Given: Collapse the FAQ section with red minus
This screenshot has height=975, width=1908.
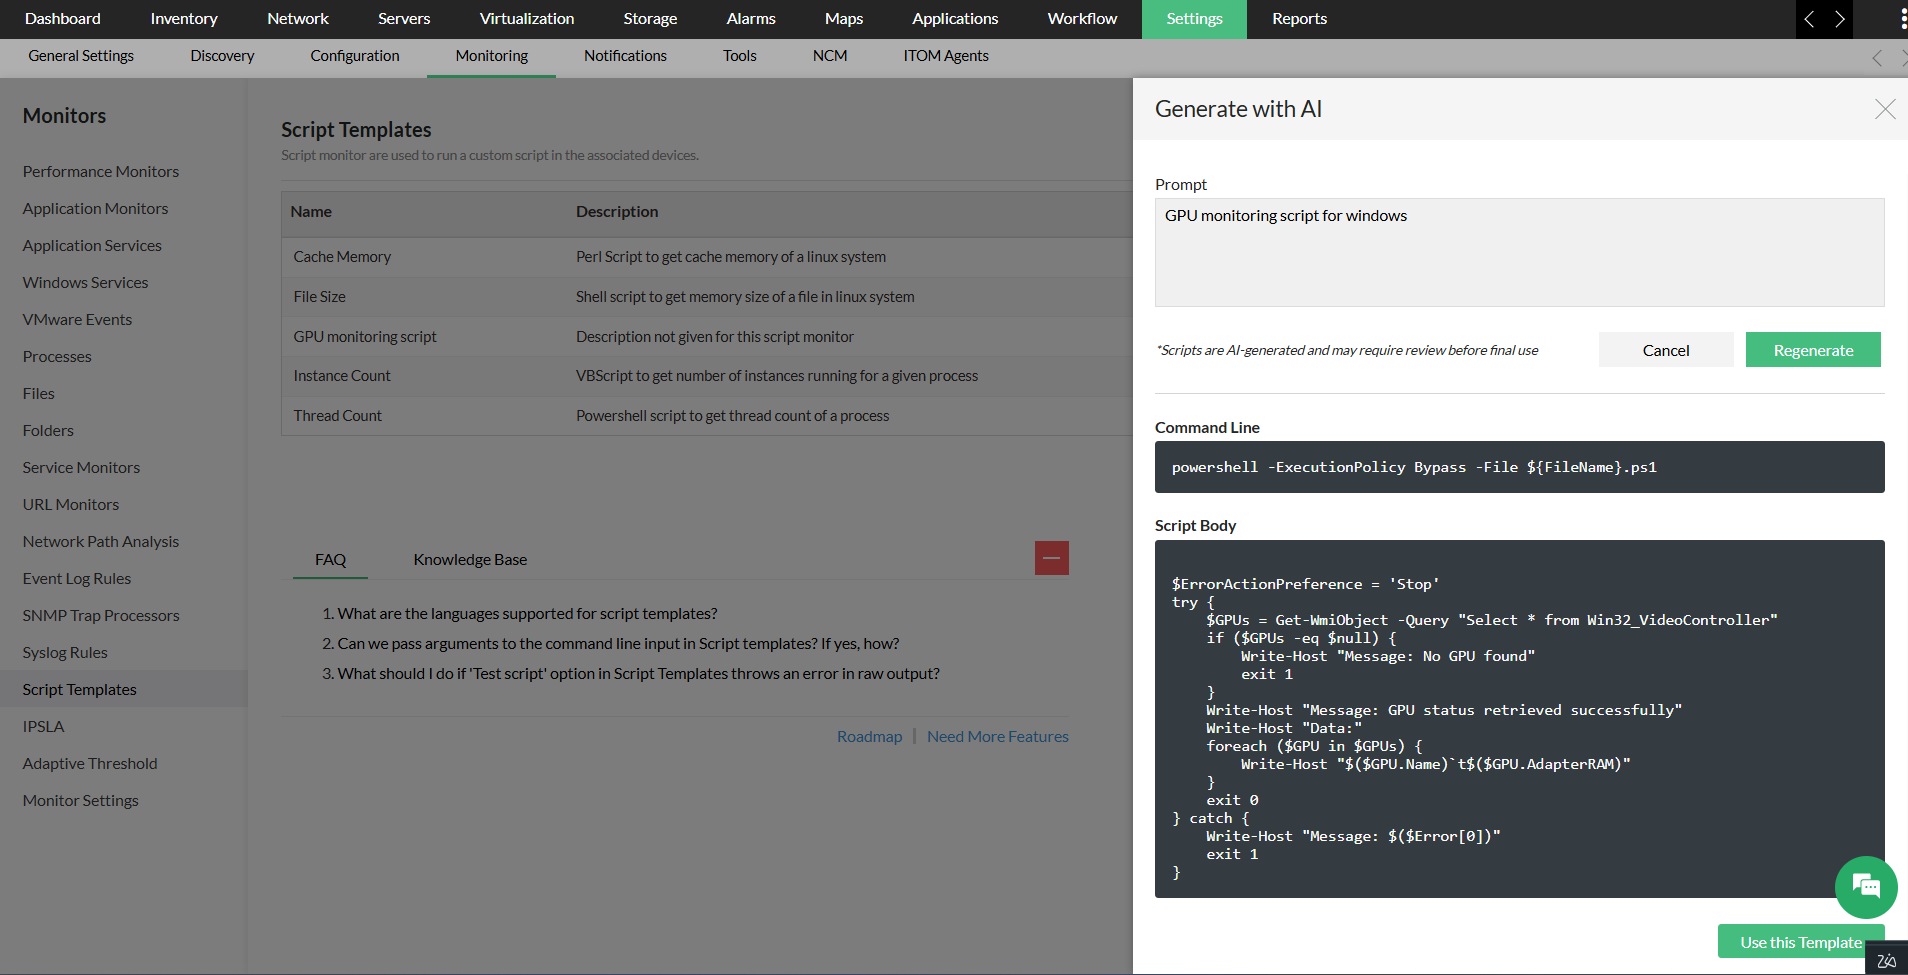Looking at the screenshot, I should (x=1051, y=558).
